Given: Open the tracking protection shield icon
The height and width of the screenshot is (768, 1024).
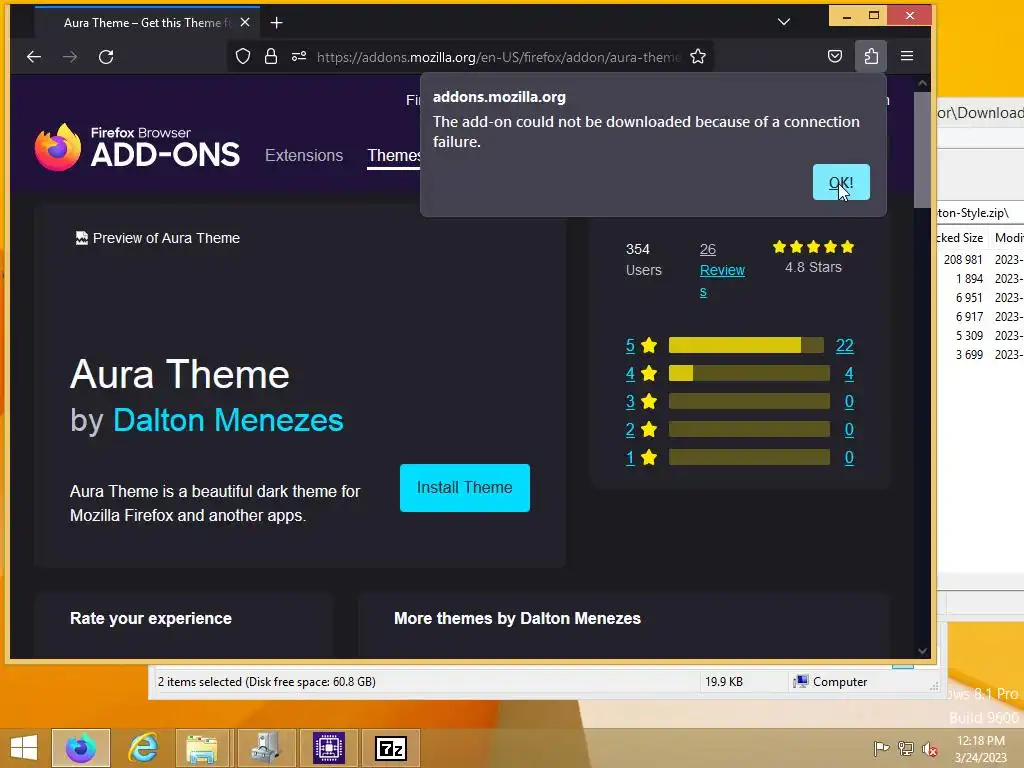Looking at the screenshot, I should [x=243, y=57].
